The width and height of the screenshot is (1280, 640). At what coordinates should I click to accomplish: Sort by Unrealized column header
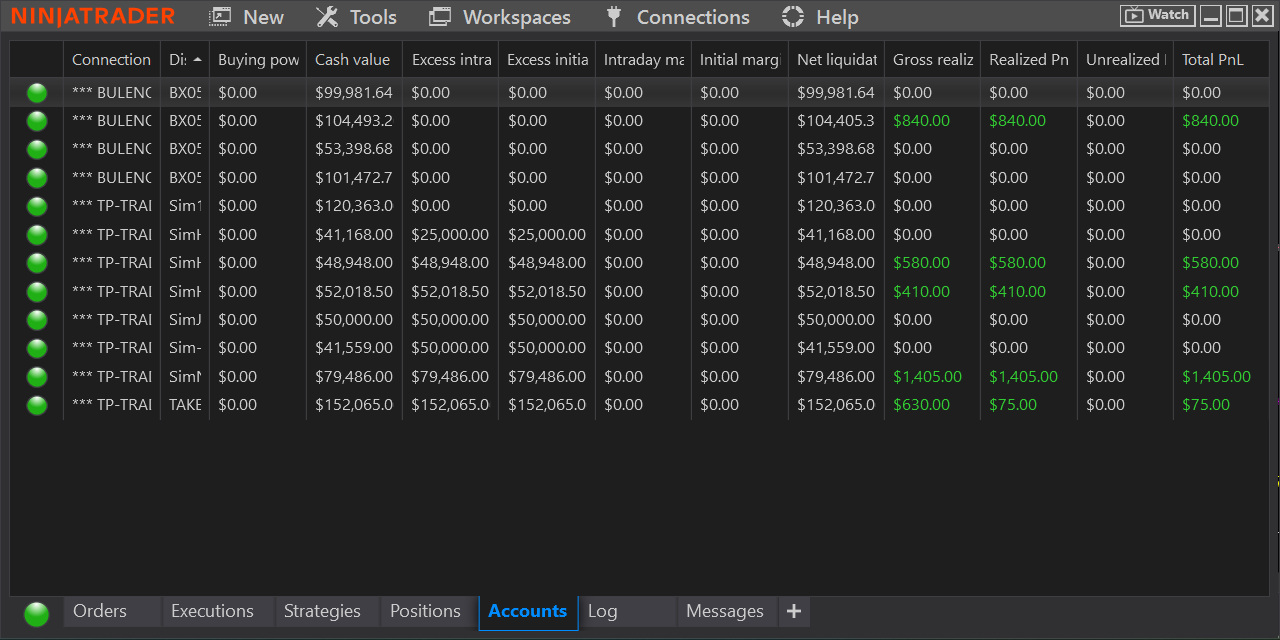1126,60
